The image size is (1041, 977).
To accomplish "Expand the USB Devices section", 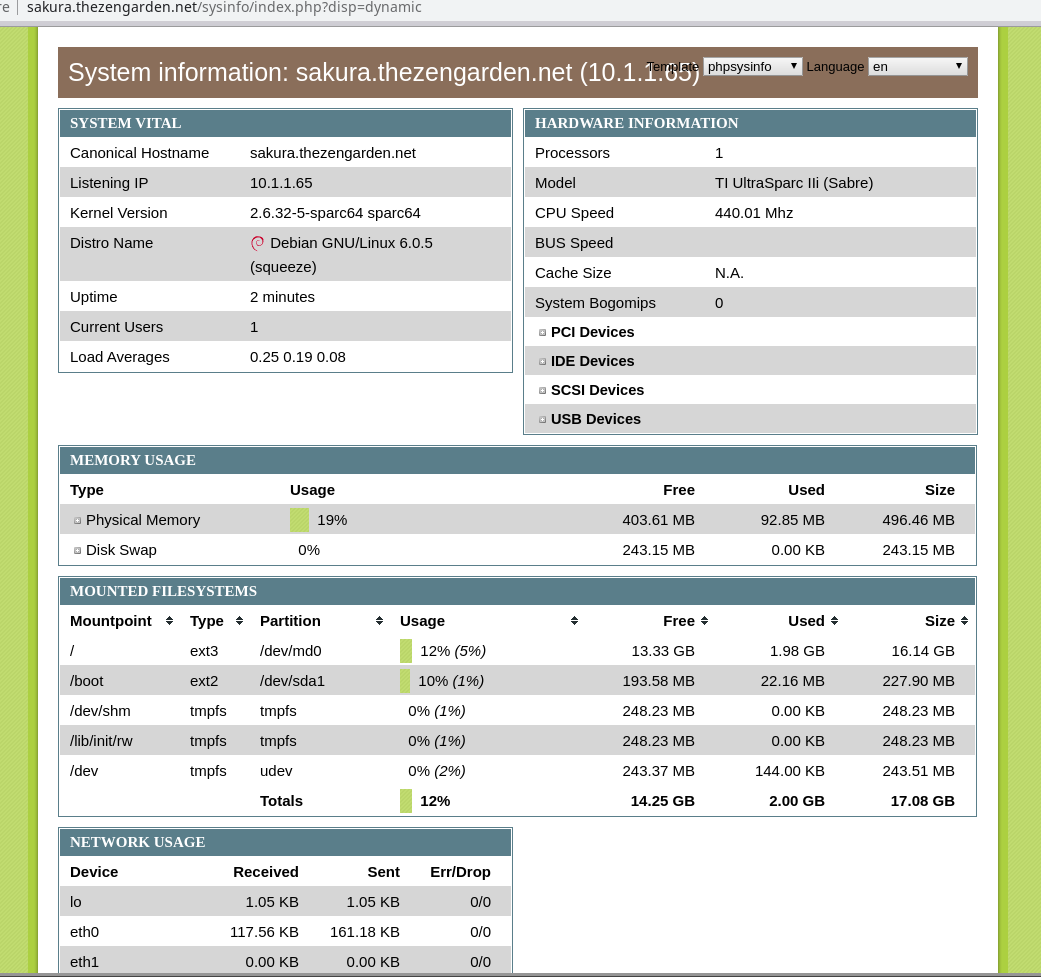I will coord(542,420).
